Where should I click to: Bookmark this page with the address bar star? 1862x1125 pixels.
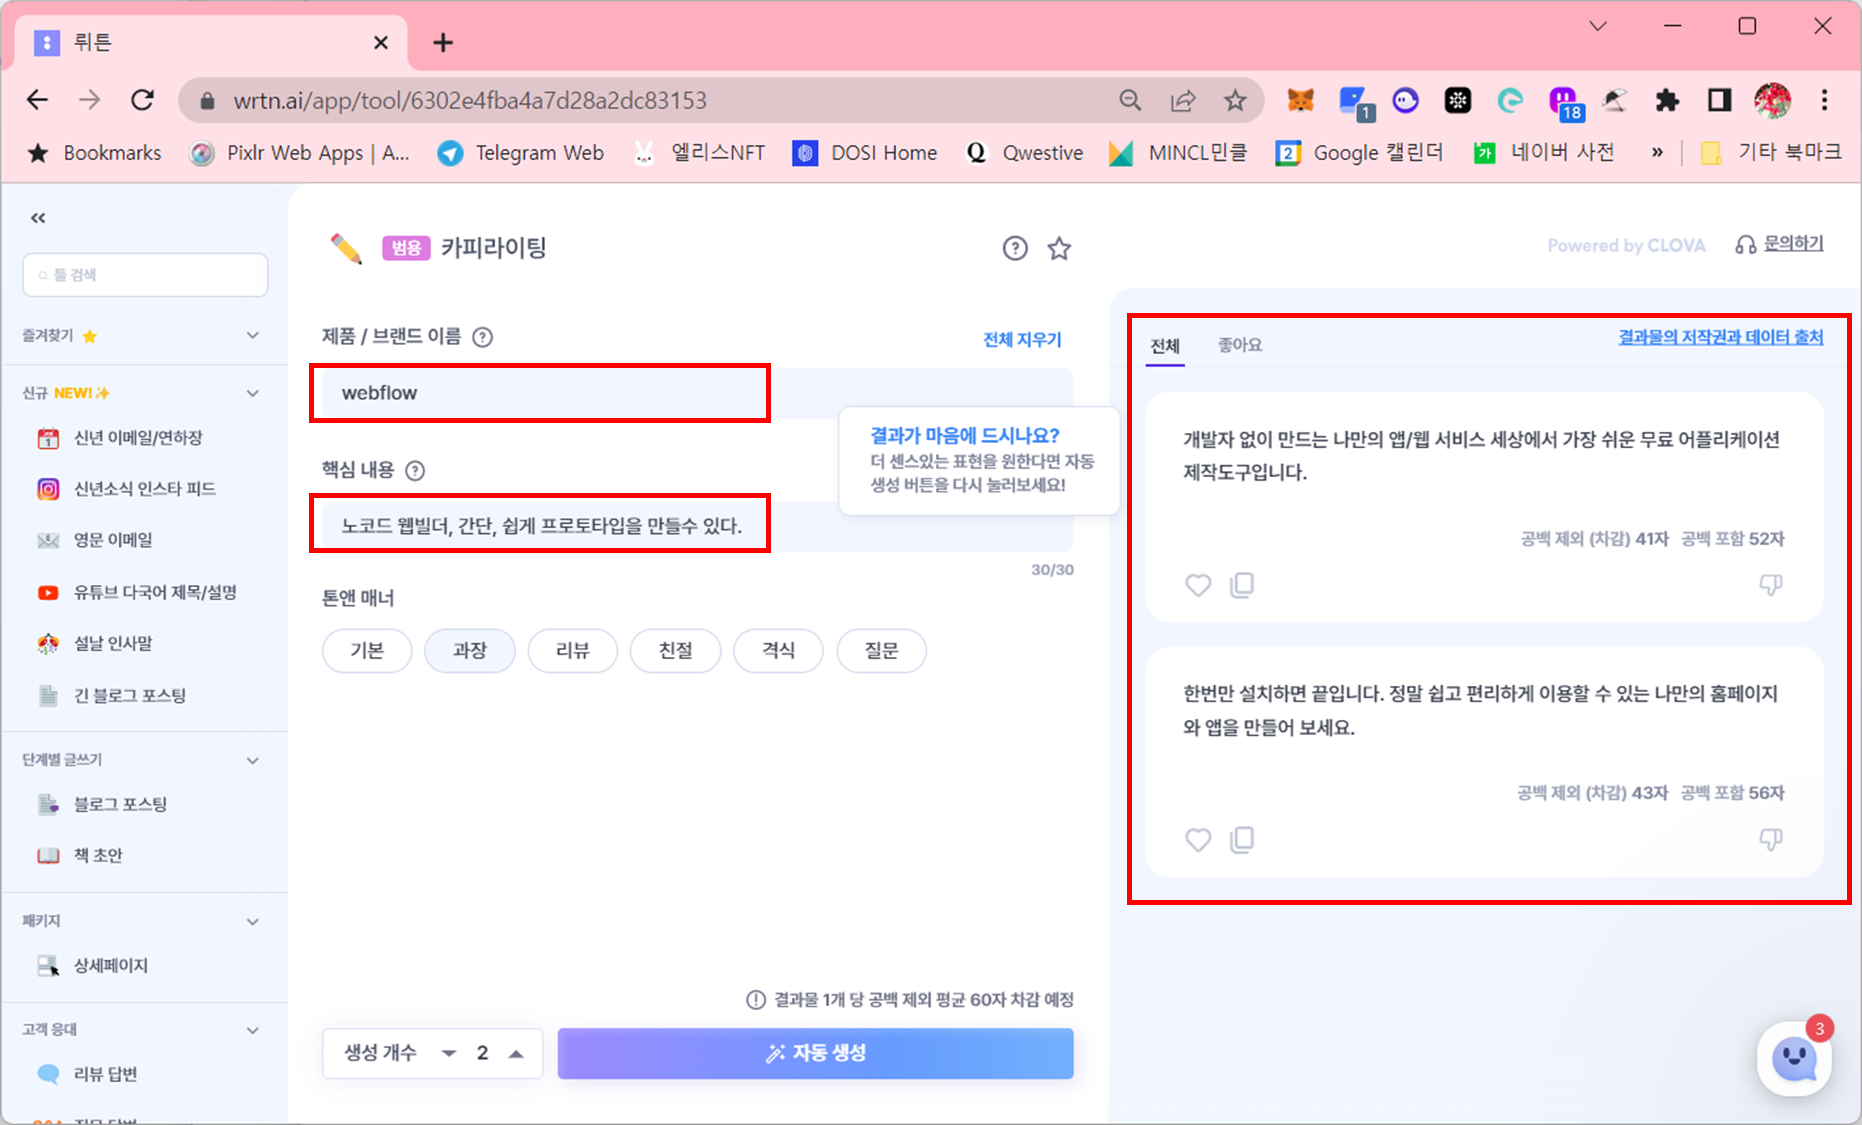[x=1235, y=100]
